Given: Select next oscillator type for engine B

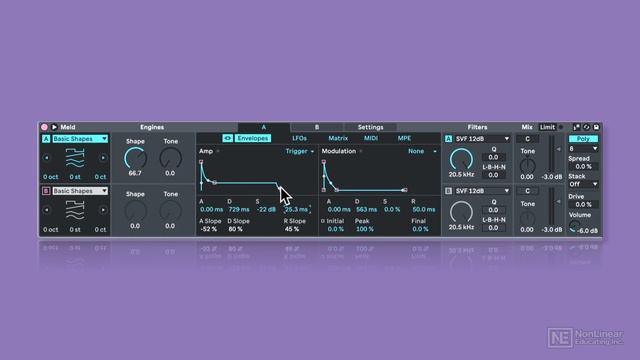Looking at the screenshot, I should (x=103, y=210).
